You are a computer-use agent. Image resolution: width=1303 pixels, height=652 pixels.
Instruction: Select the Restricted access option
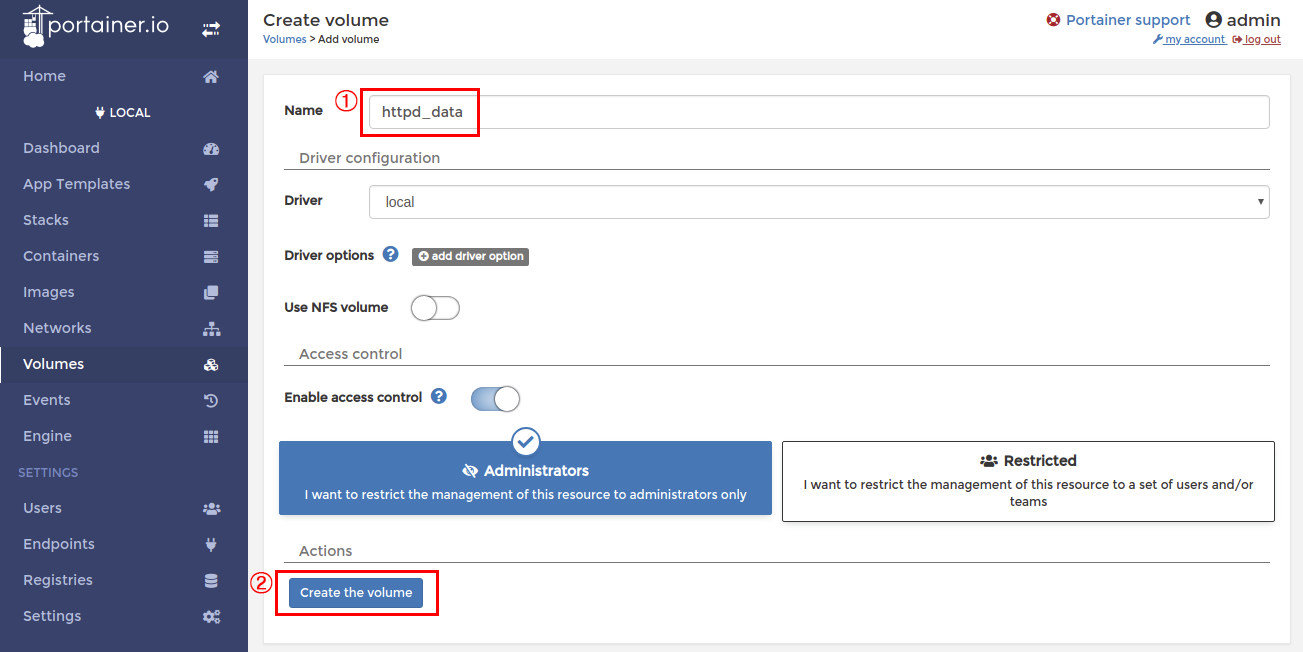(x=1028, y=481)
